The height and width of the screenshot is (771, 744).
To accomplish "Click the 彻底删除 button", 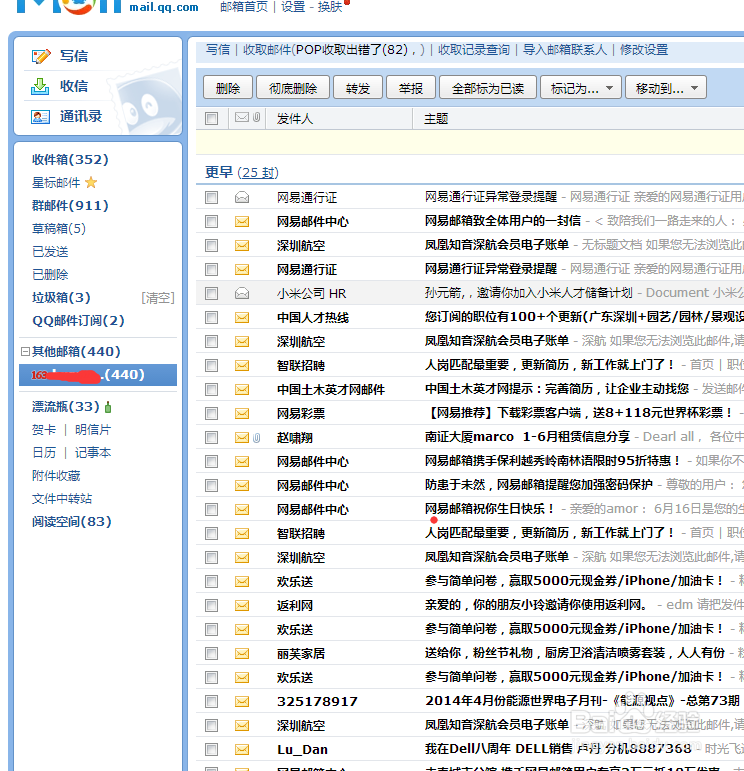I will click(x=293, y=88).
